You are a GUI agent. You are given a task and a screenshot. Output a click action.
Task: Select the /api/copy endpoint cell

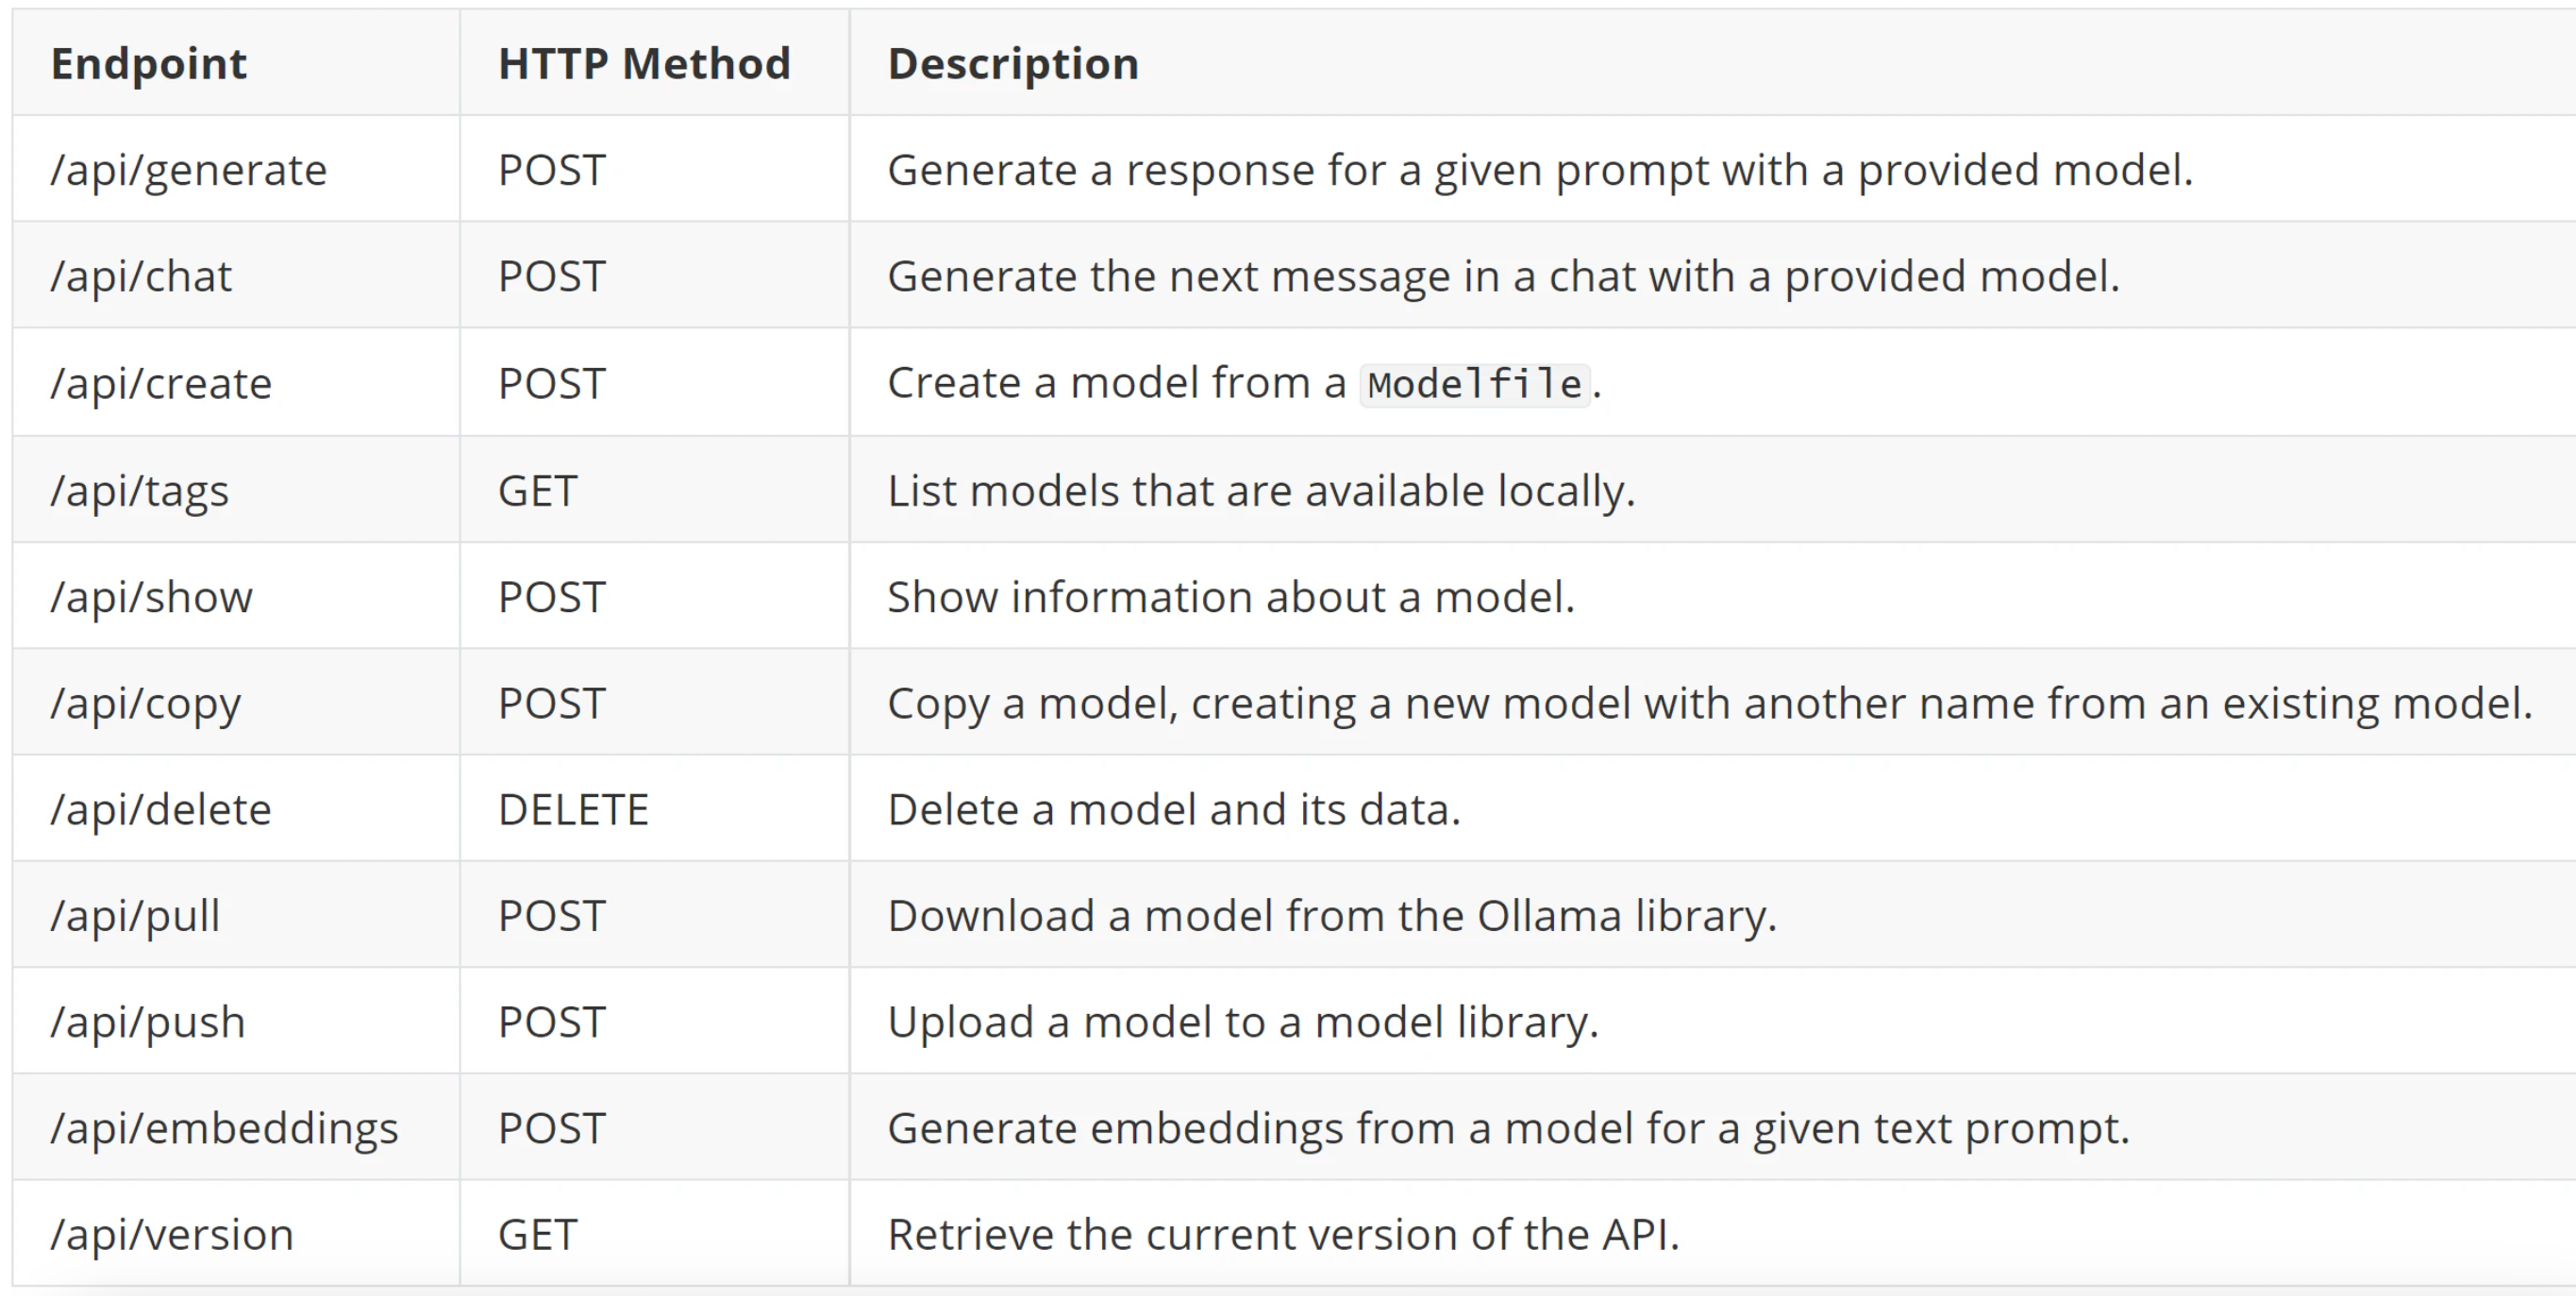pyautogui.click(x=146, y=703)
